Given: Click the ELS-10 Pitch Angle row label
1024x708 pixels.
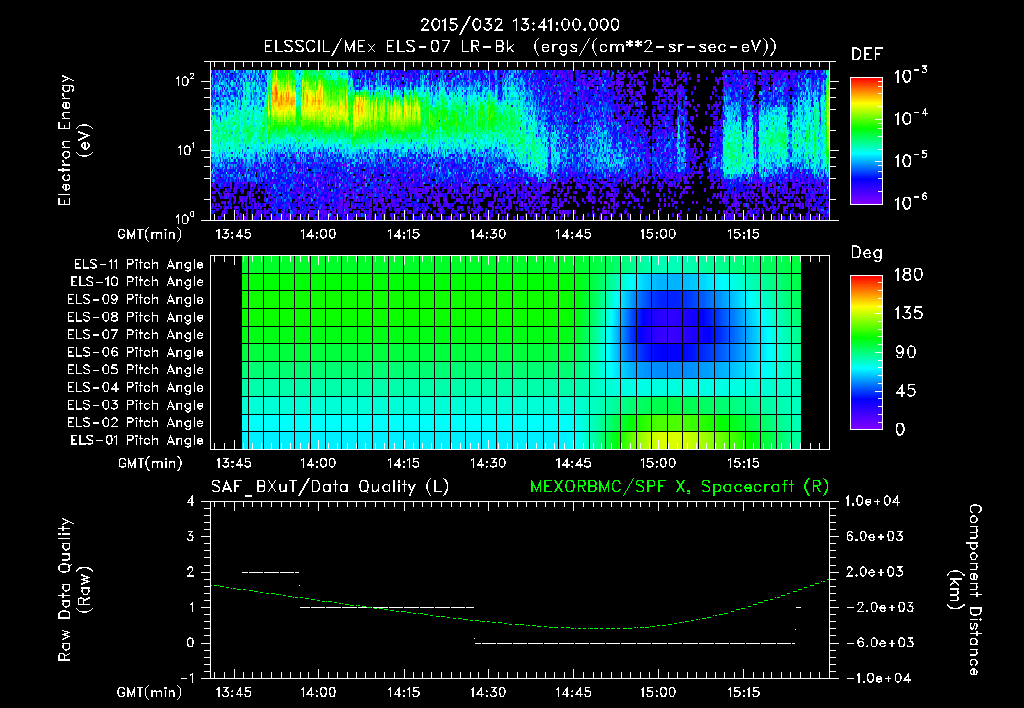Looking at the screenshot, I should pyautogui.click(x=137, y=282).
